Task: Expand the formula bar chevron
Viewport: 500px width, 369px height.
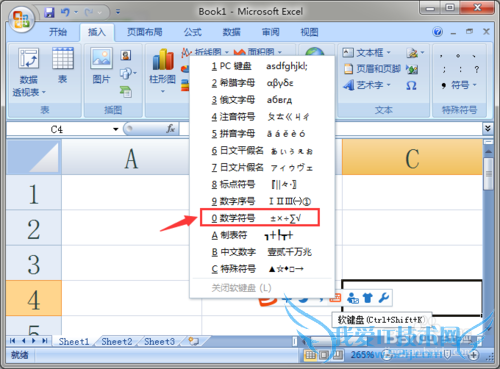Action: [x=488, y=128]
